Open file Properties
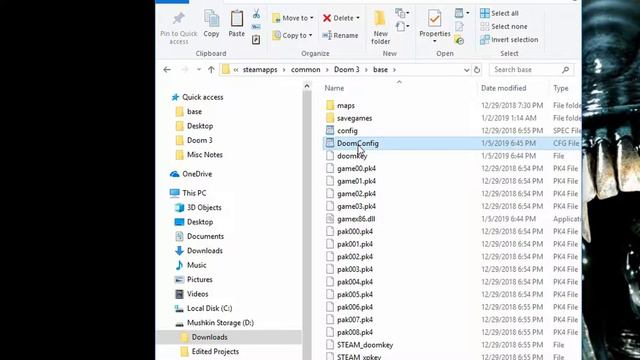Image resolution: width=640 pixels, height=360 pixels. tap(435, 24)
